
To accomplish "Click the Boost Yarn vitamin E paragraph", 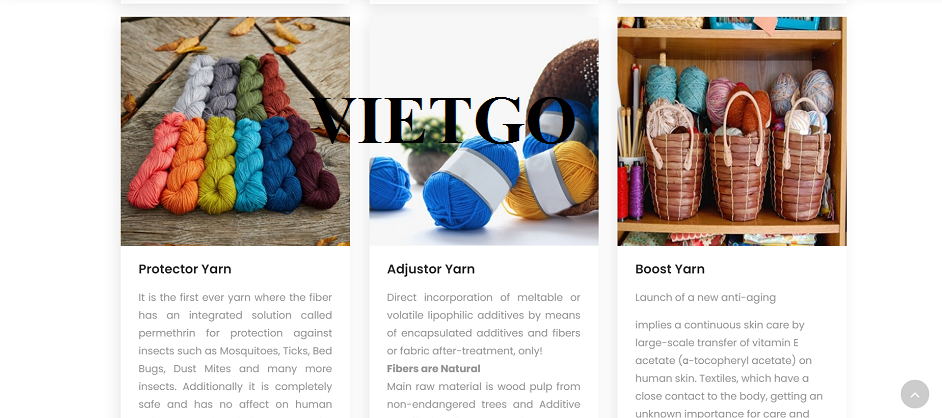I will (729, 369).
